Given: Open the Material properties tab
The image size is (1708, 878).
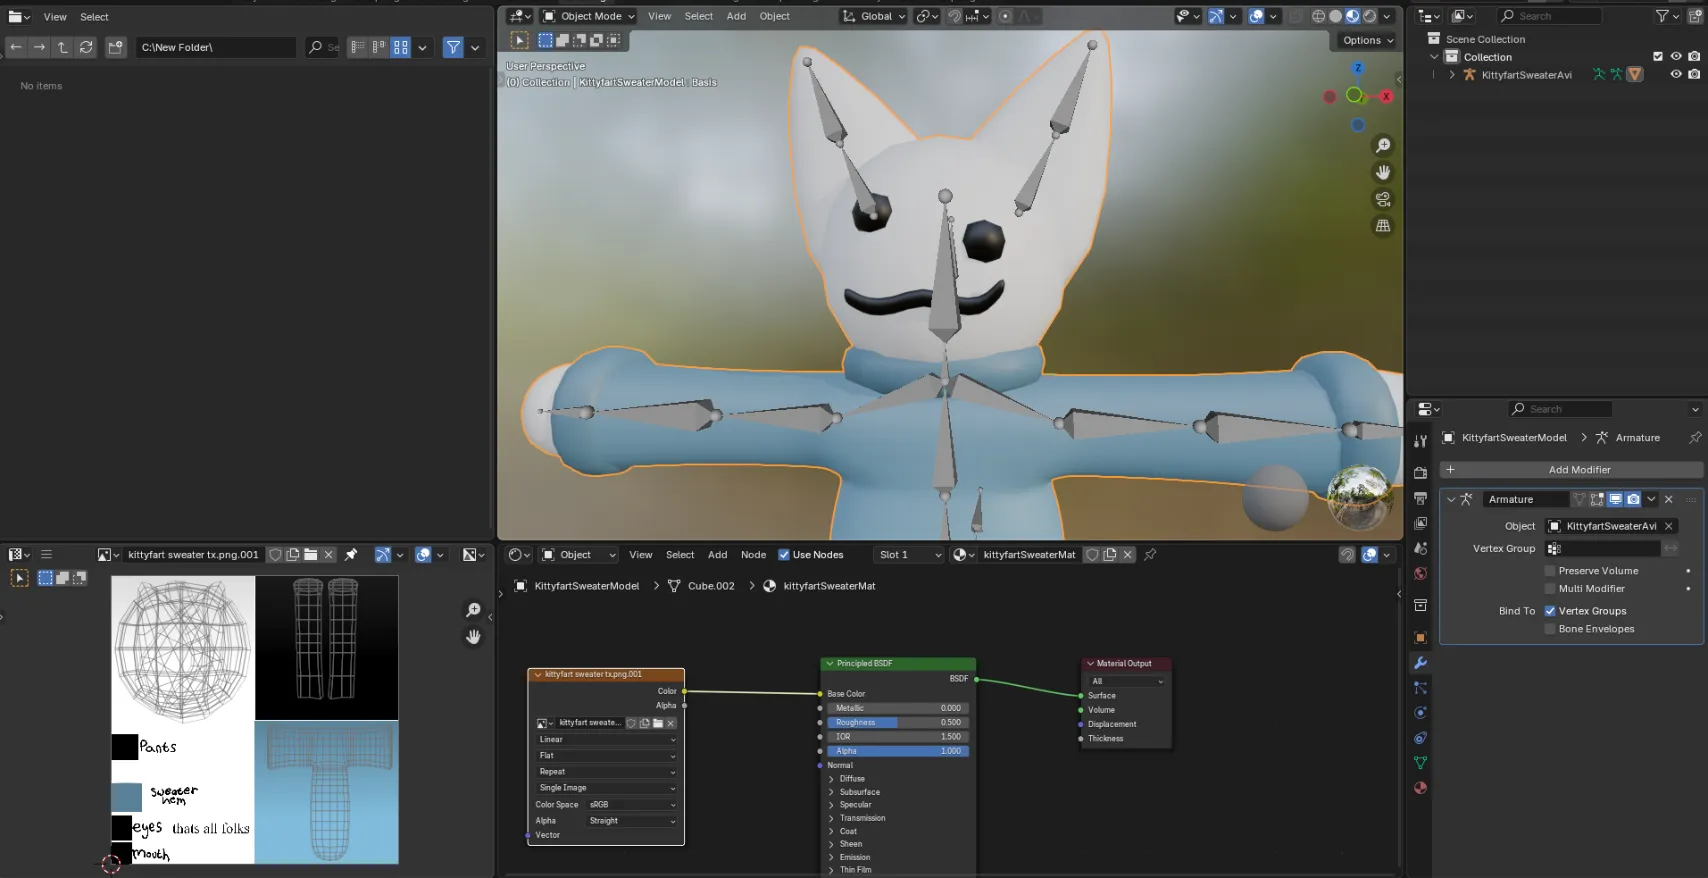Looking at the screenshot, I should pyautogui.click(x=1420, y=788).
